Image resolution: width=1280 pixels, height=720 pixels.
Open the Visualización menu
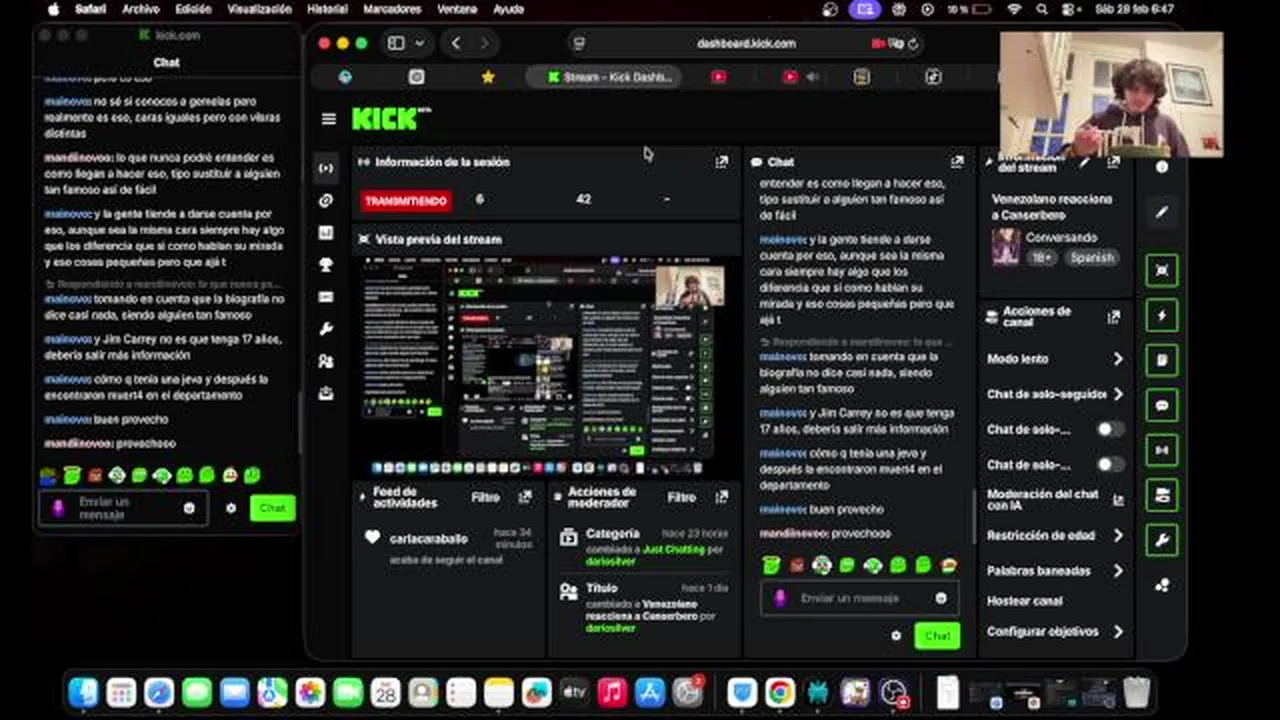259,9
